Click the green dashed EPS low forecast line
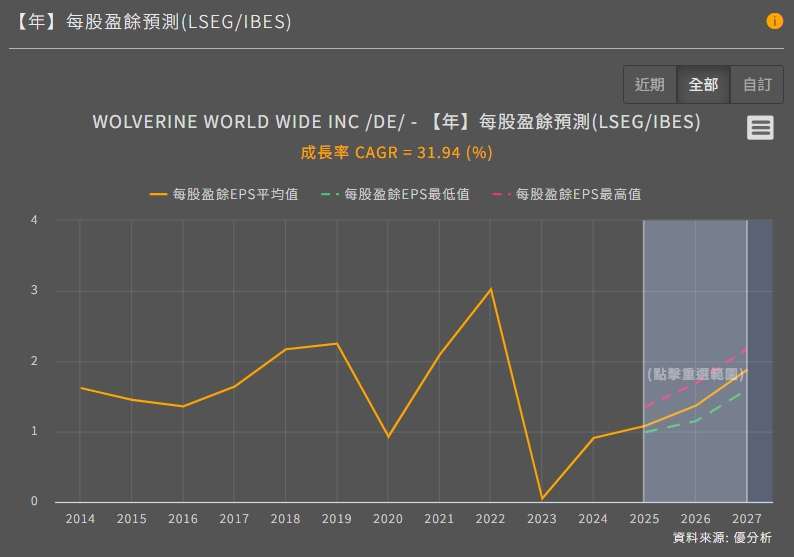794x557 pixels. [695, 420]
